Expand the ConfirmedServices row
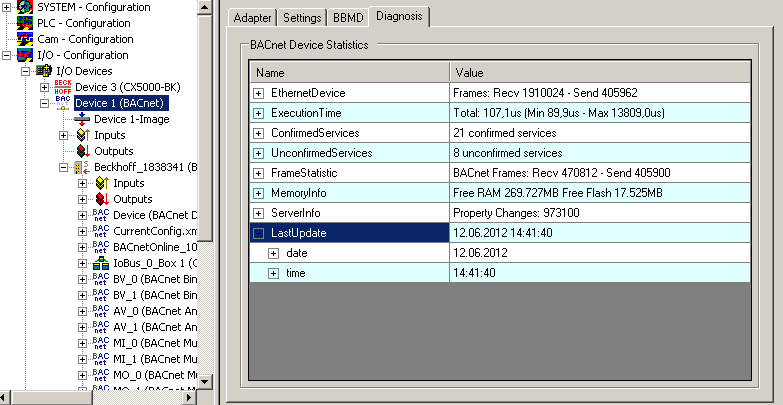783x405 pixels. pyautogui.click(x=258, y=133)
